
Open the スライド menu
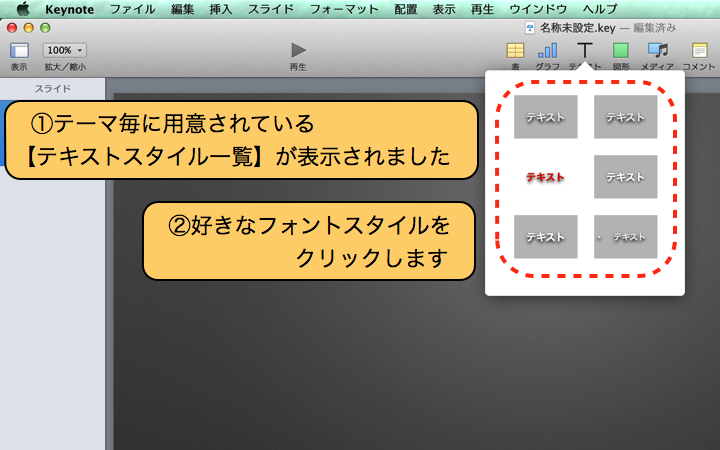pos(271,9)
